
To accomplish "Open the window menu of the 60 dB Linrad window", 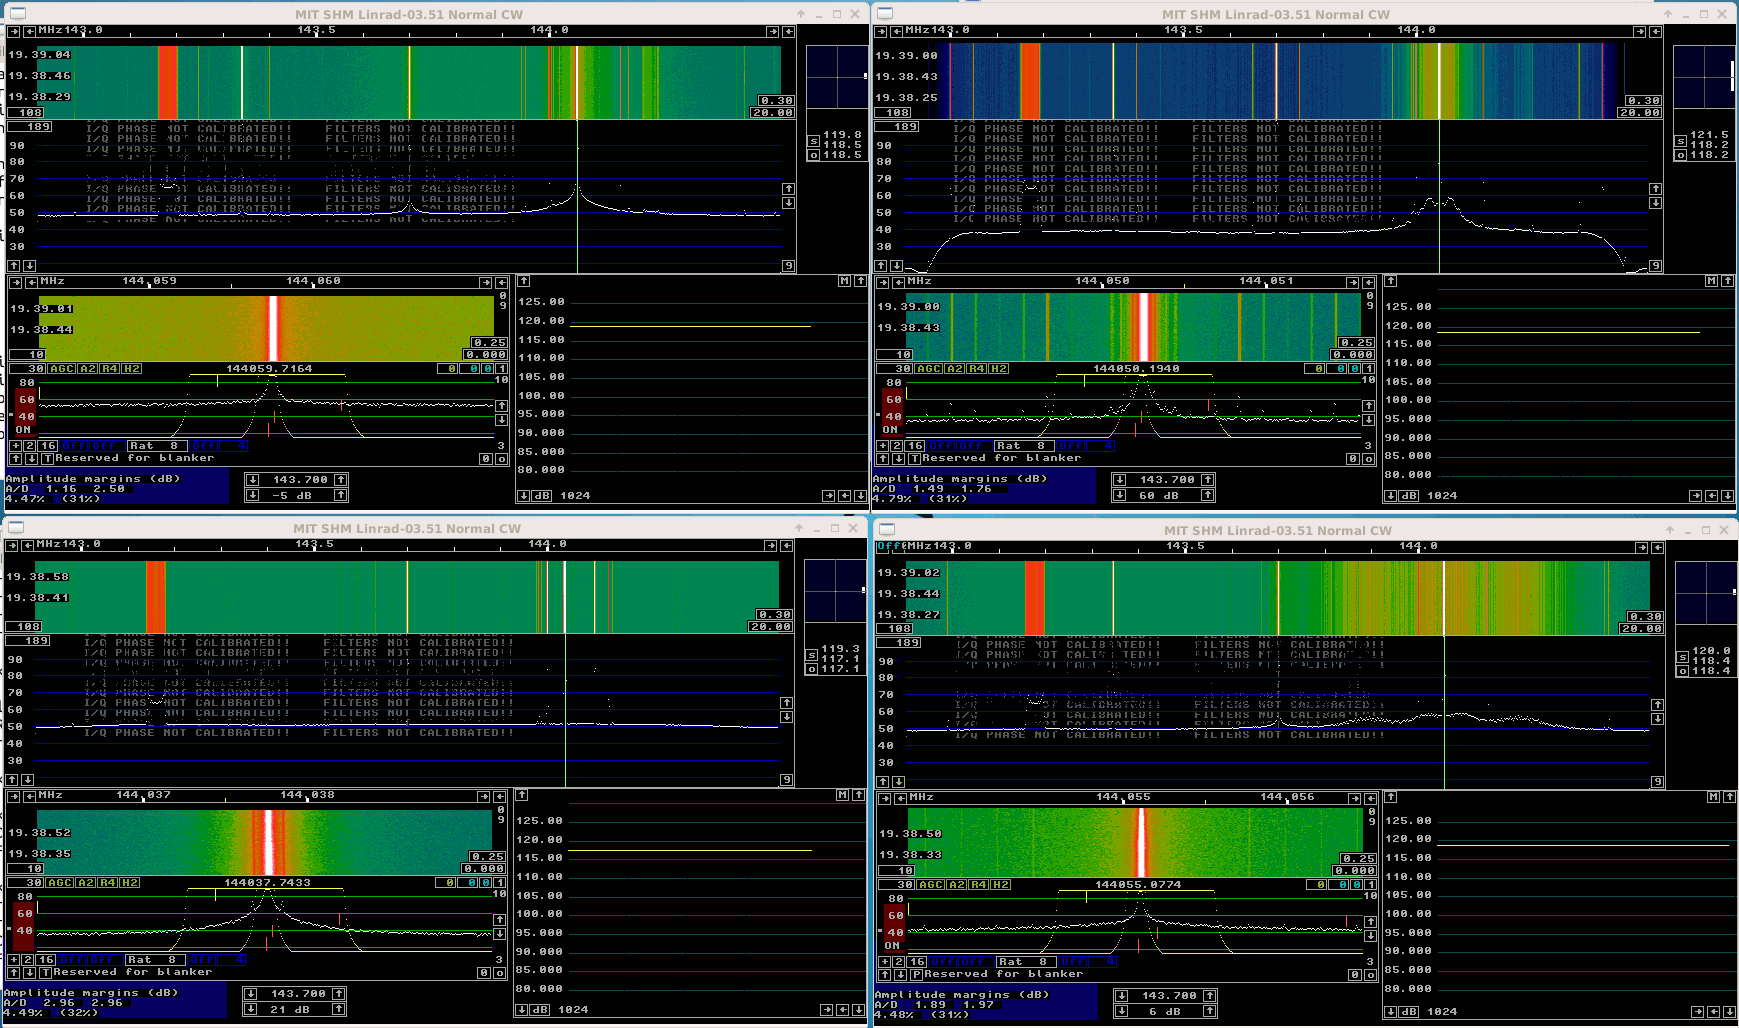I will tap(884, 13).
